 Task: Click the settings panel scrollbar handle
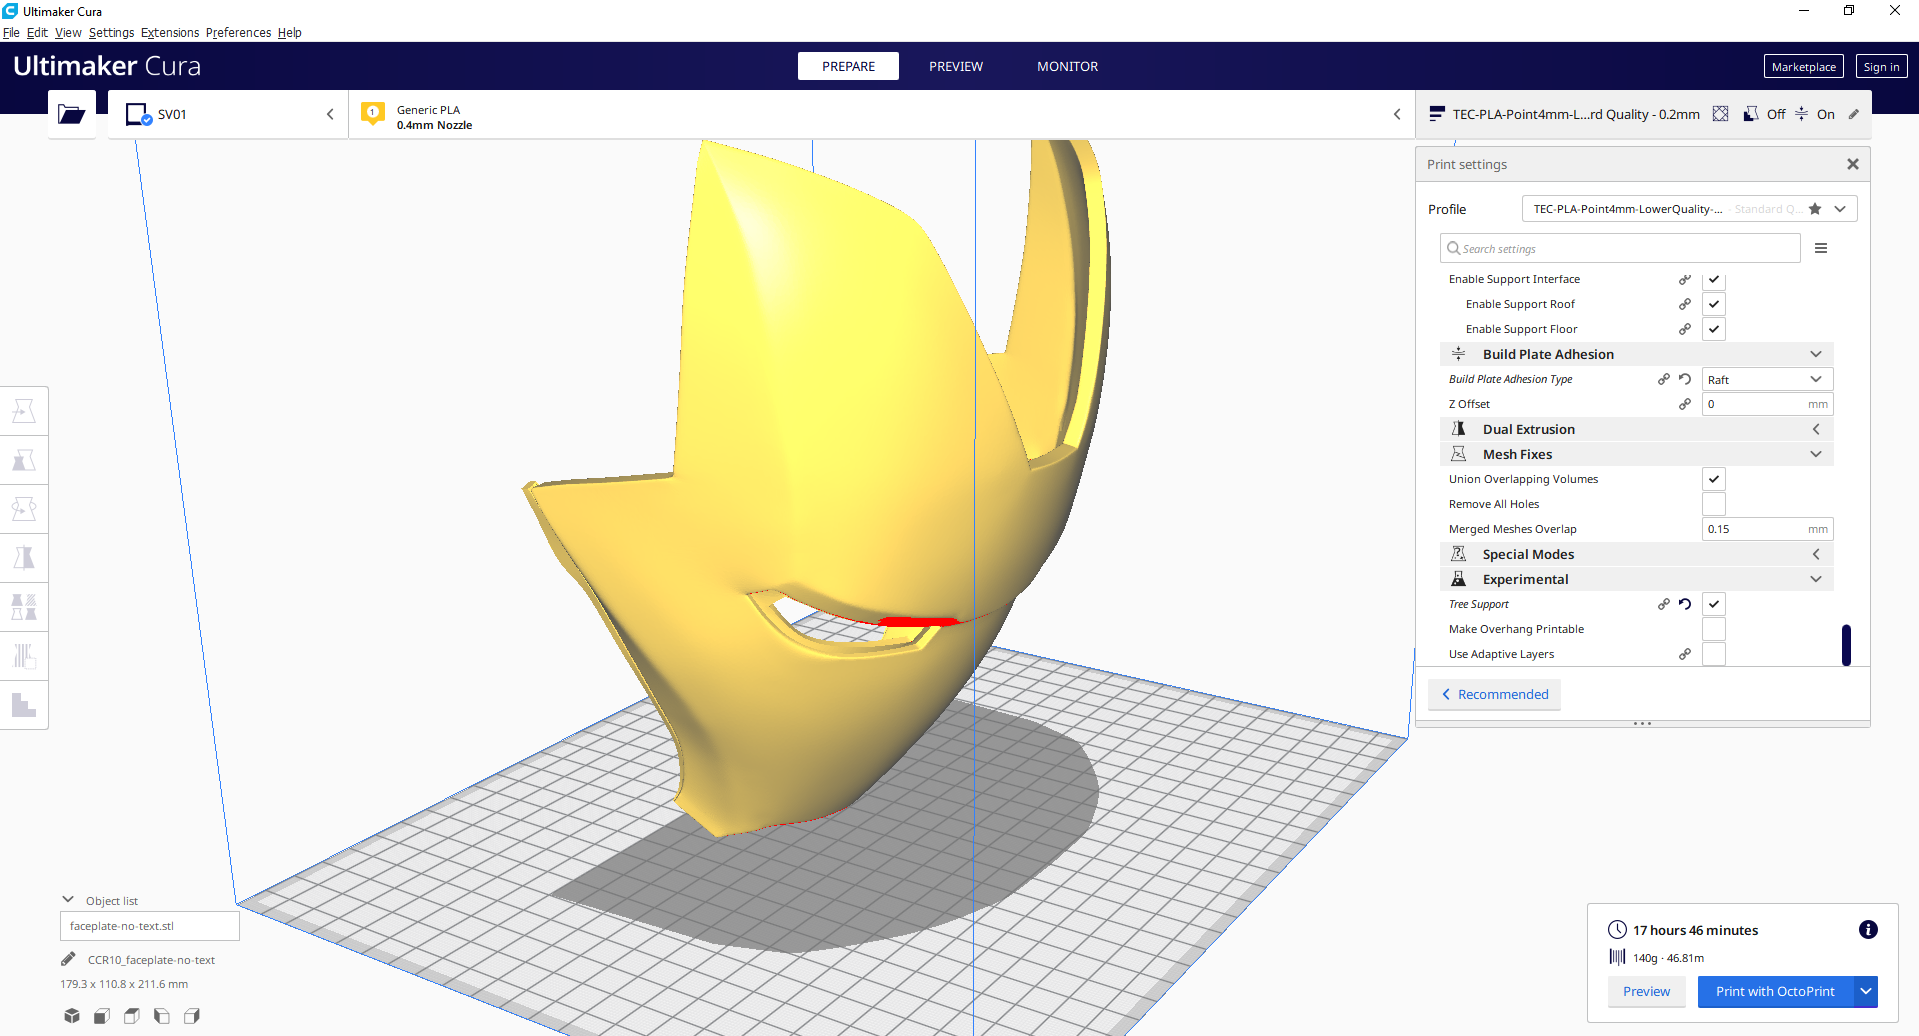(x=1846, y=645)
